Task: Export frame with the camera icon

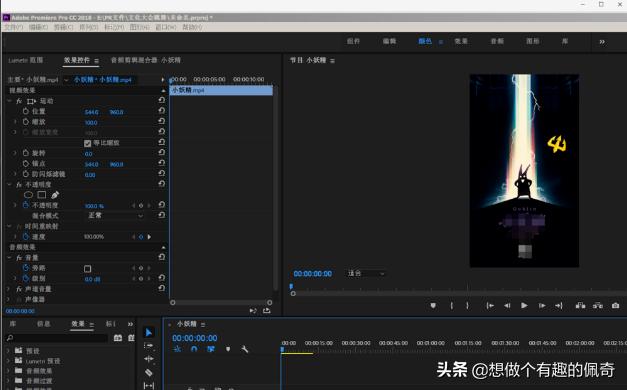Action: pos(615,306)
